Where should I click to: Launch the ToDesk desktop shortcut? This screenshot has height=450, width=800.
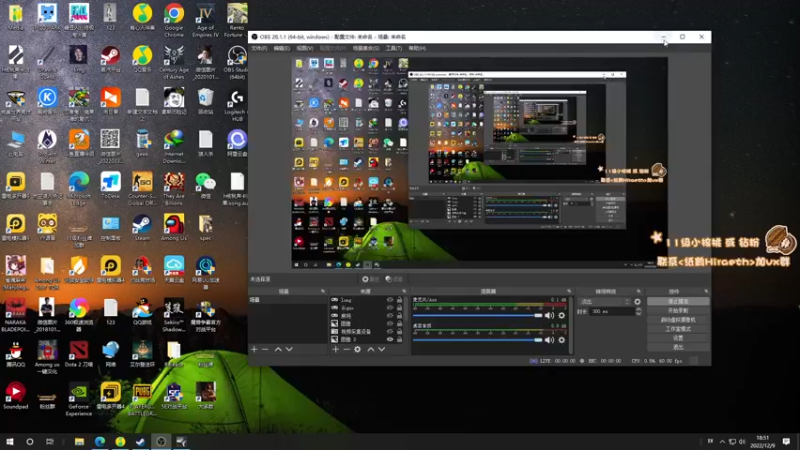point(110,185)
